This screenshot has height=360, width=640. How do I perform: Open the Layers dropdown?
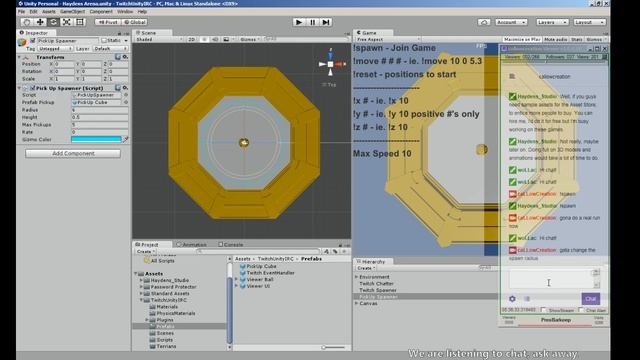pos(552,22)
